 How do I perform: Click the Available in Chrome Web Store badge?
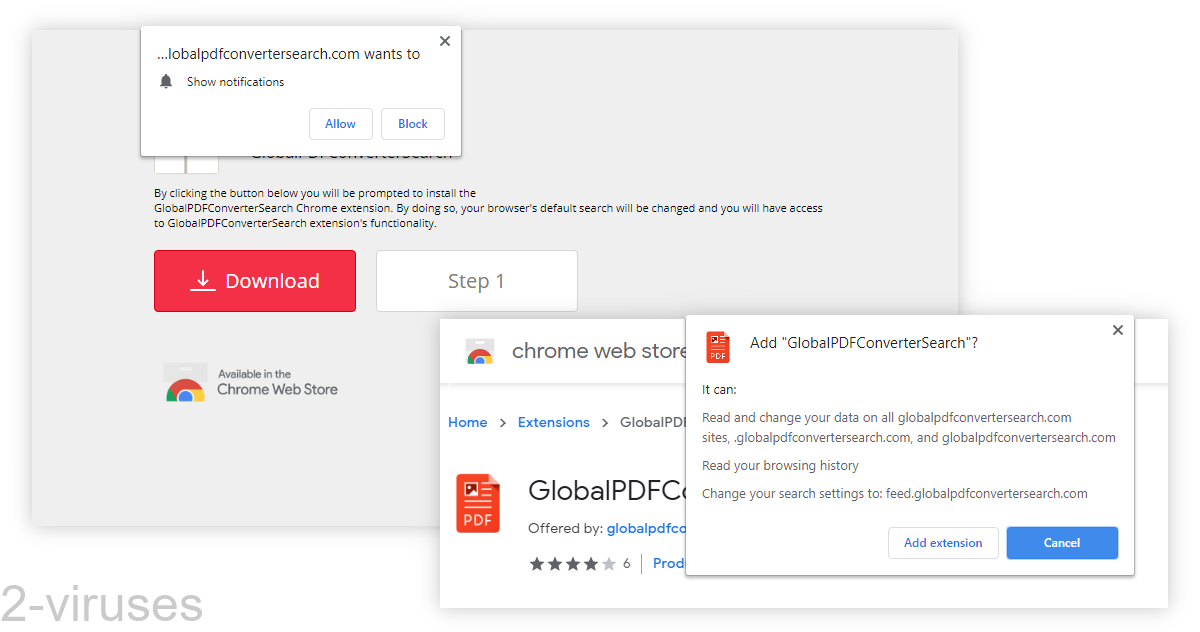(x=251, y=382)
